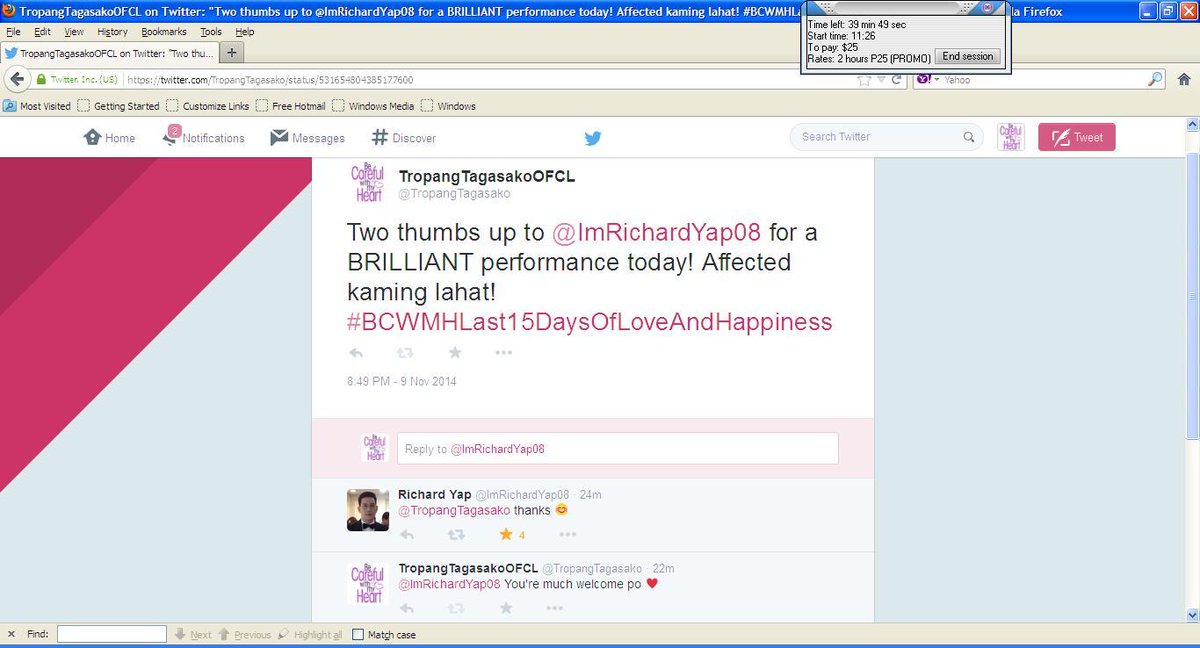
Task: Open the Help menu
Action: pos(245,32)
